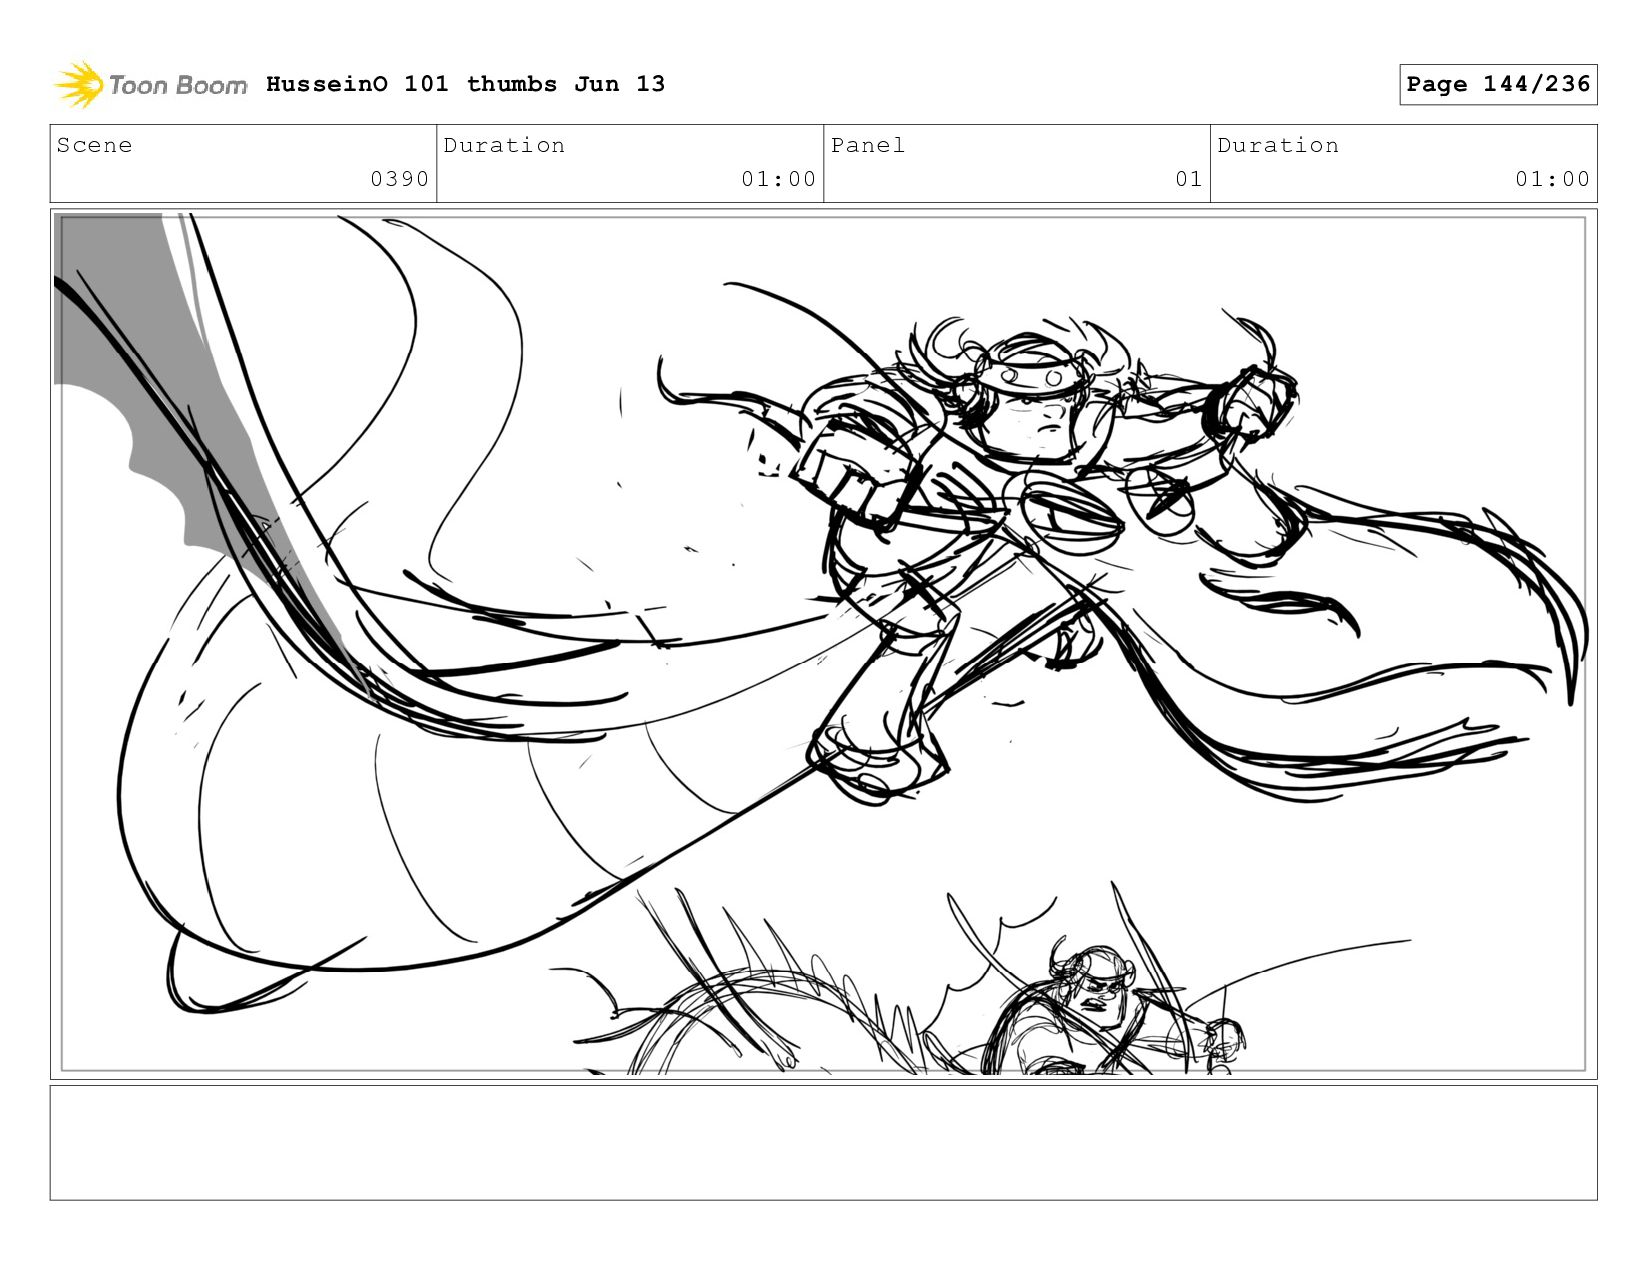Click the Toon Boom logo
The image size is (1650, 1275).
pyautogui.click(x=150, y=85)
